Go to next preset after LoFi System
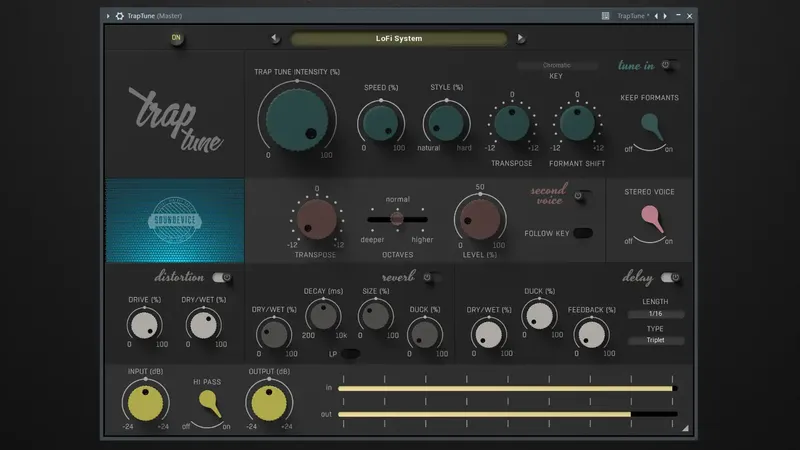Image resolution: width=800 pixels, height=450 pixels. pyautogui.click(x=520, y=38)
